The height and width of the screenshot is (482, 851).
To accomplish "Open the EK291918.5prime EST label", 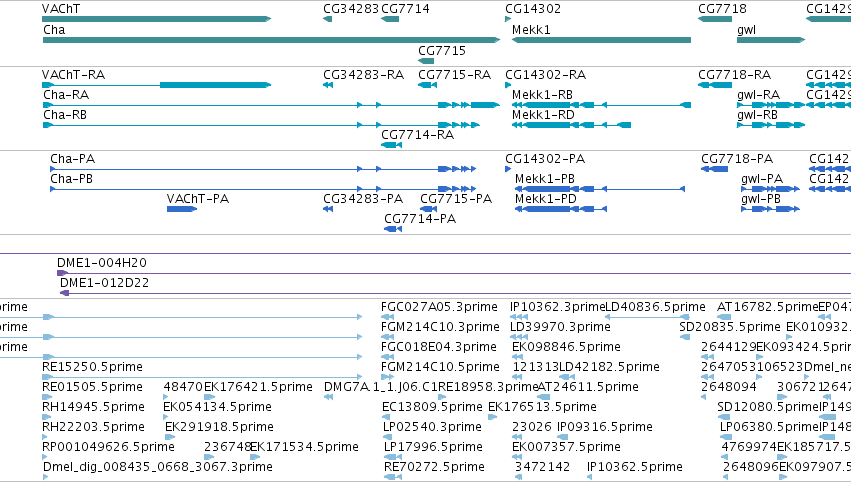I will point(219,427).
